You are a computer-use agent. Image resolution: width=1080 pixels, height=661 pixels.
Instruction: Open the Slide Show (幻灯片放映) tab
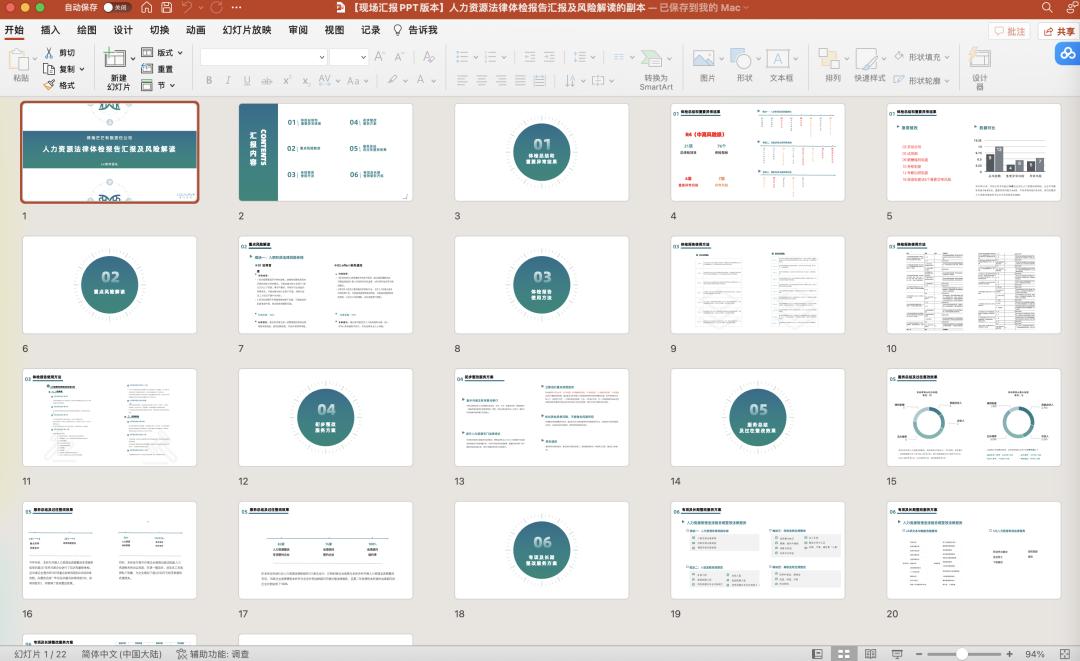pos(247,30)
